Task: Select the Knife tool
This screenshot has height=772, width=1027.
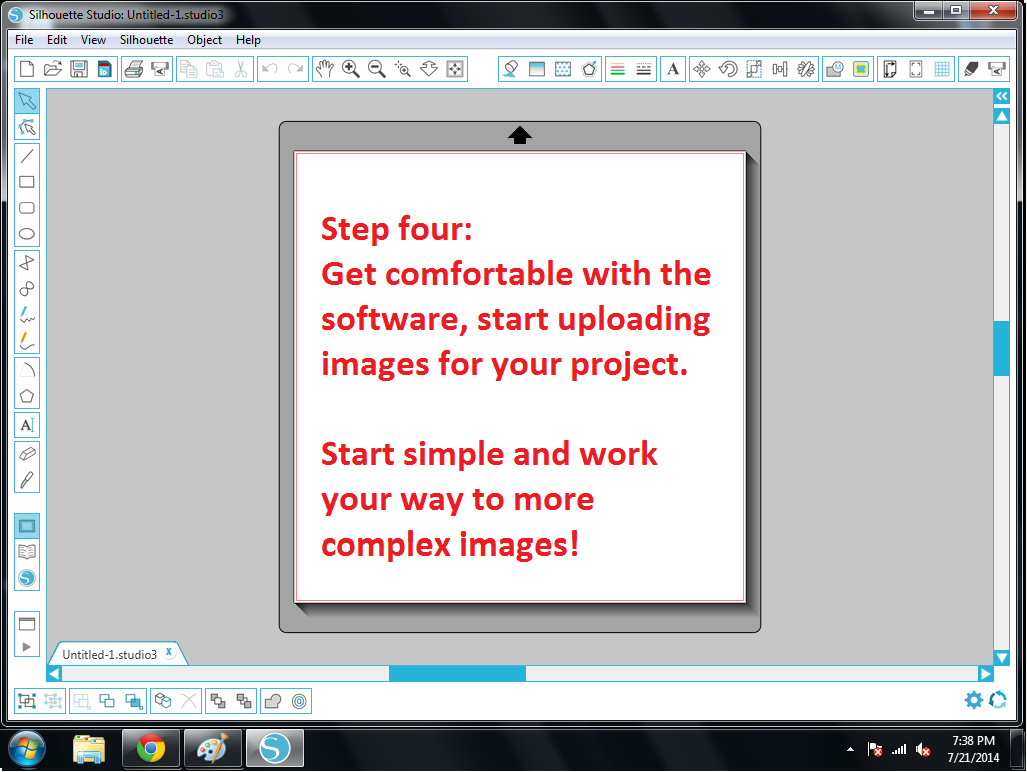Action: pyautogui.click(x=27, y=480)
